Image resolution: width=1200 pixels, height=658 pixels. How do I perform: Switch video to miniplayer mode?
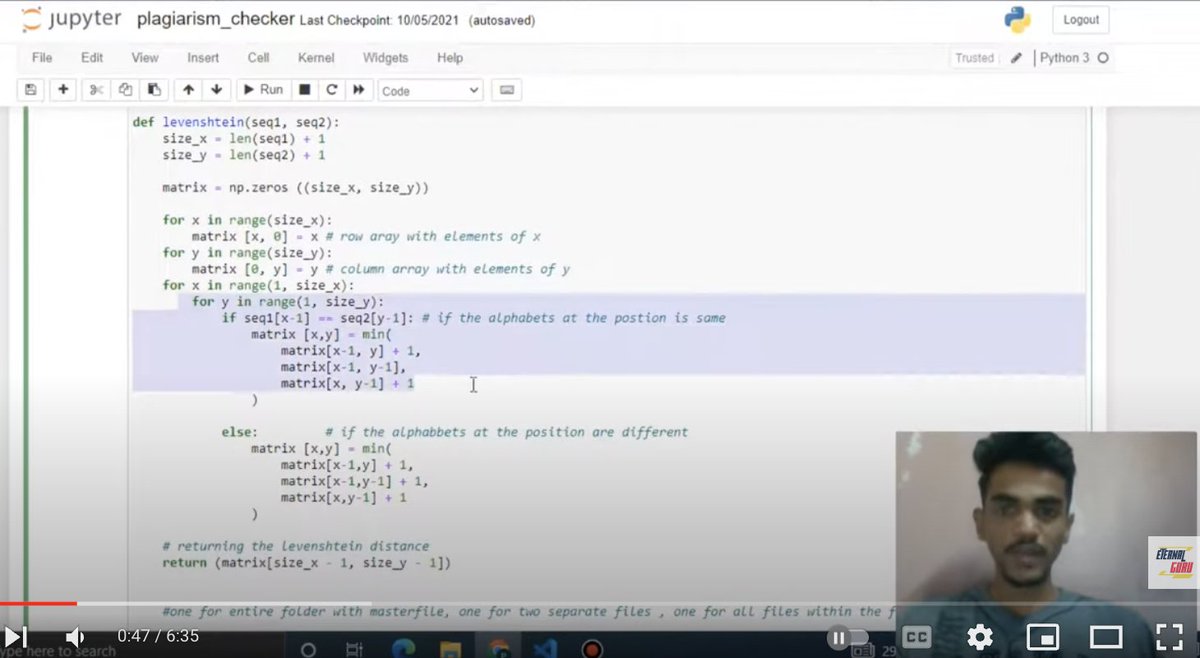pyautogui.click(x=1042, y=637)
